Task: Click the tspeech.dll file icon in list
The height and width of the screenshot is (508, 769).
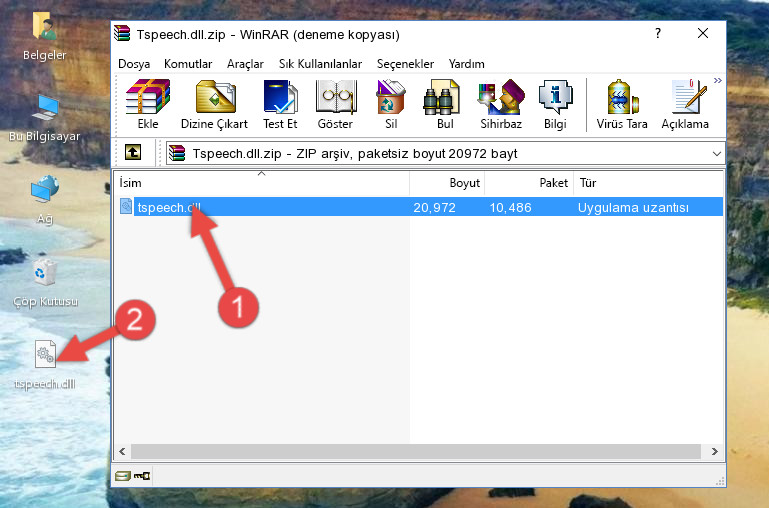Action: coord(126,206)
